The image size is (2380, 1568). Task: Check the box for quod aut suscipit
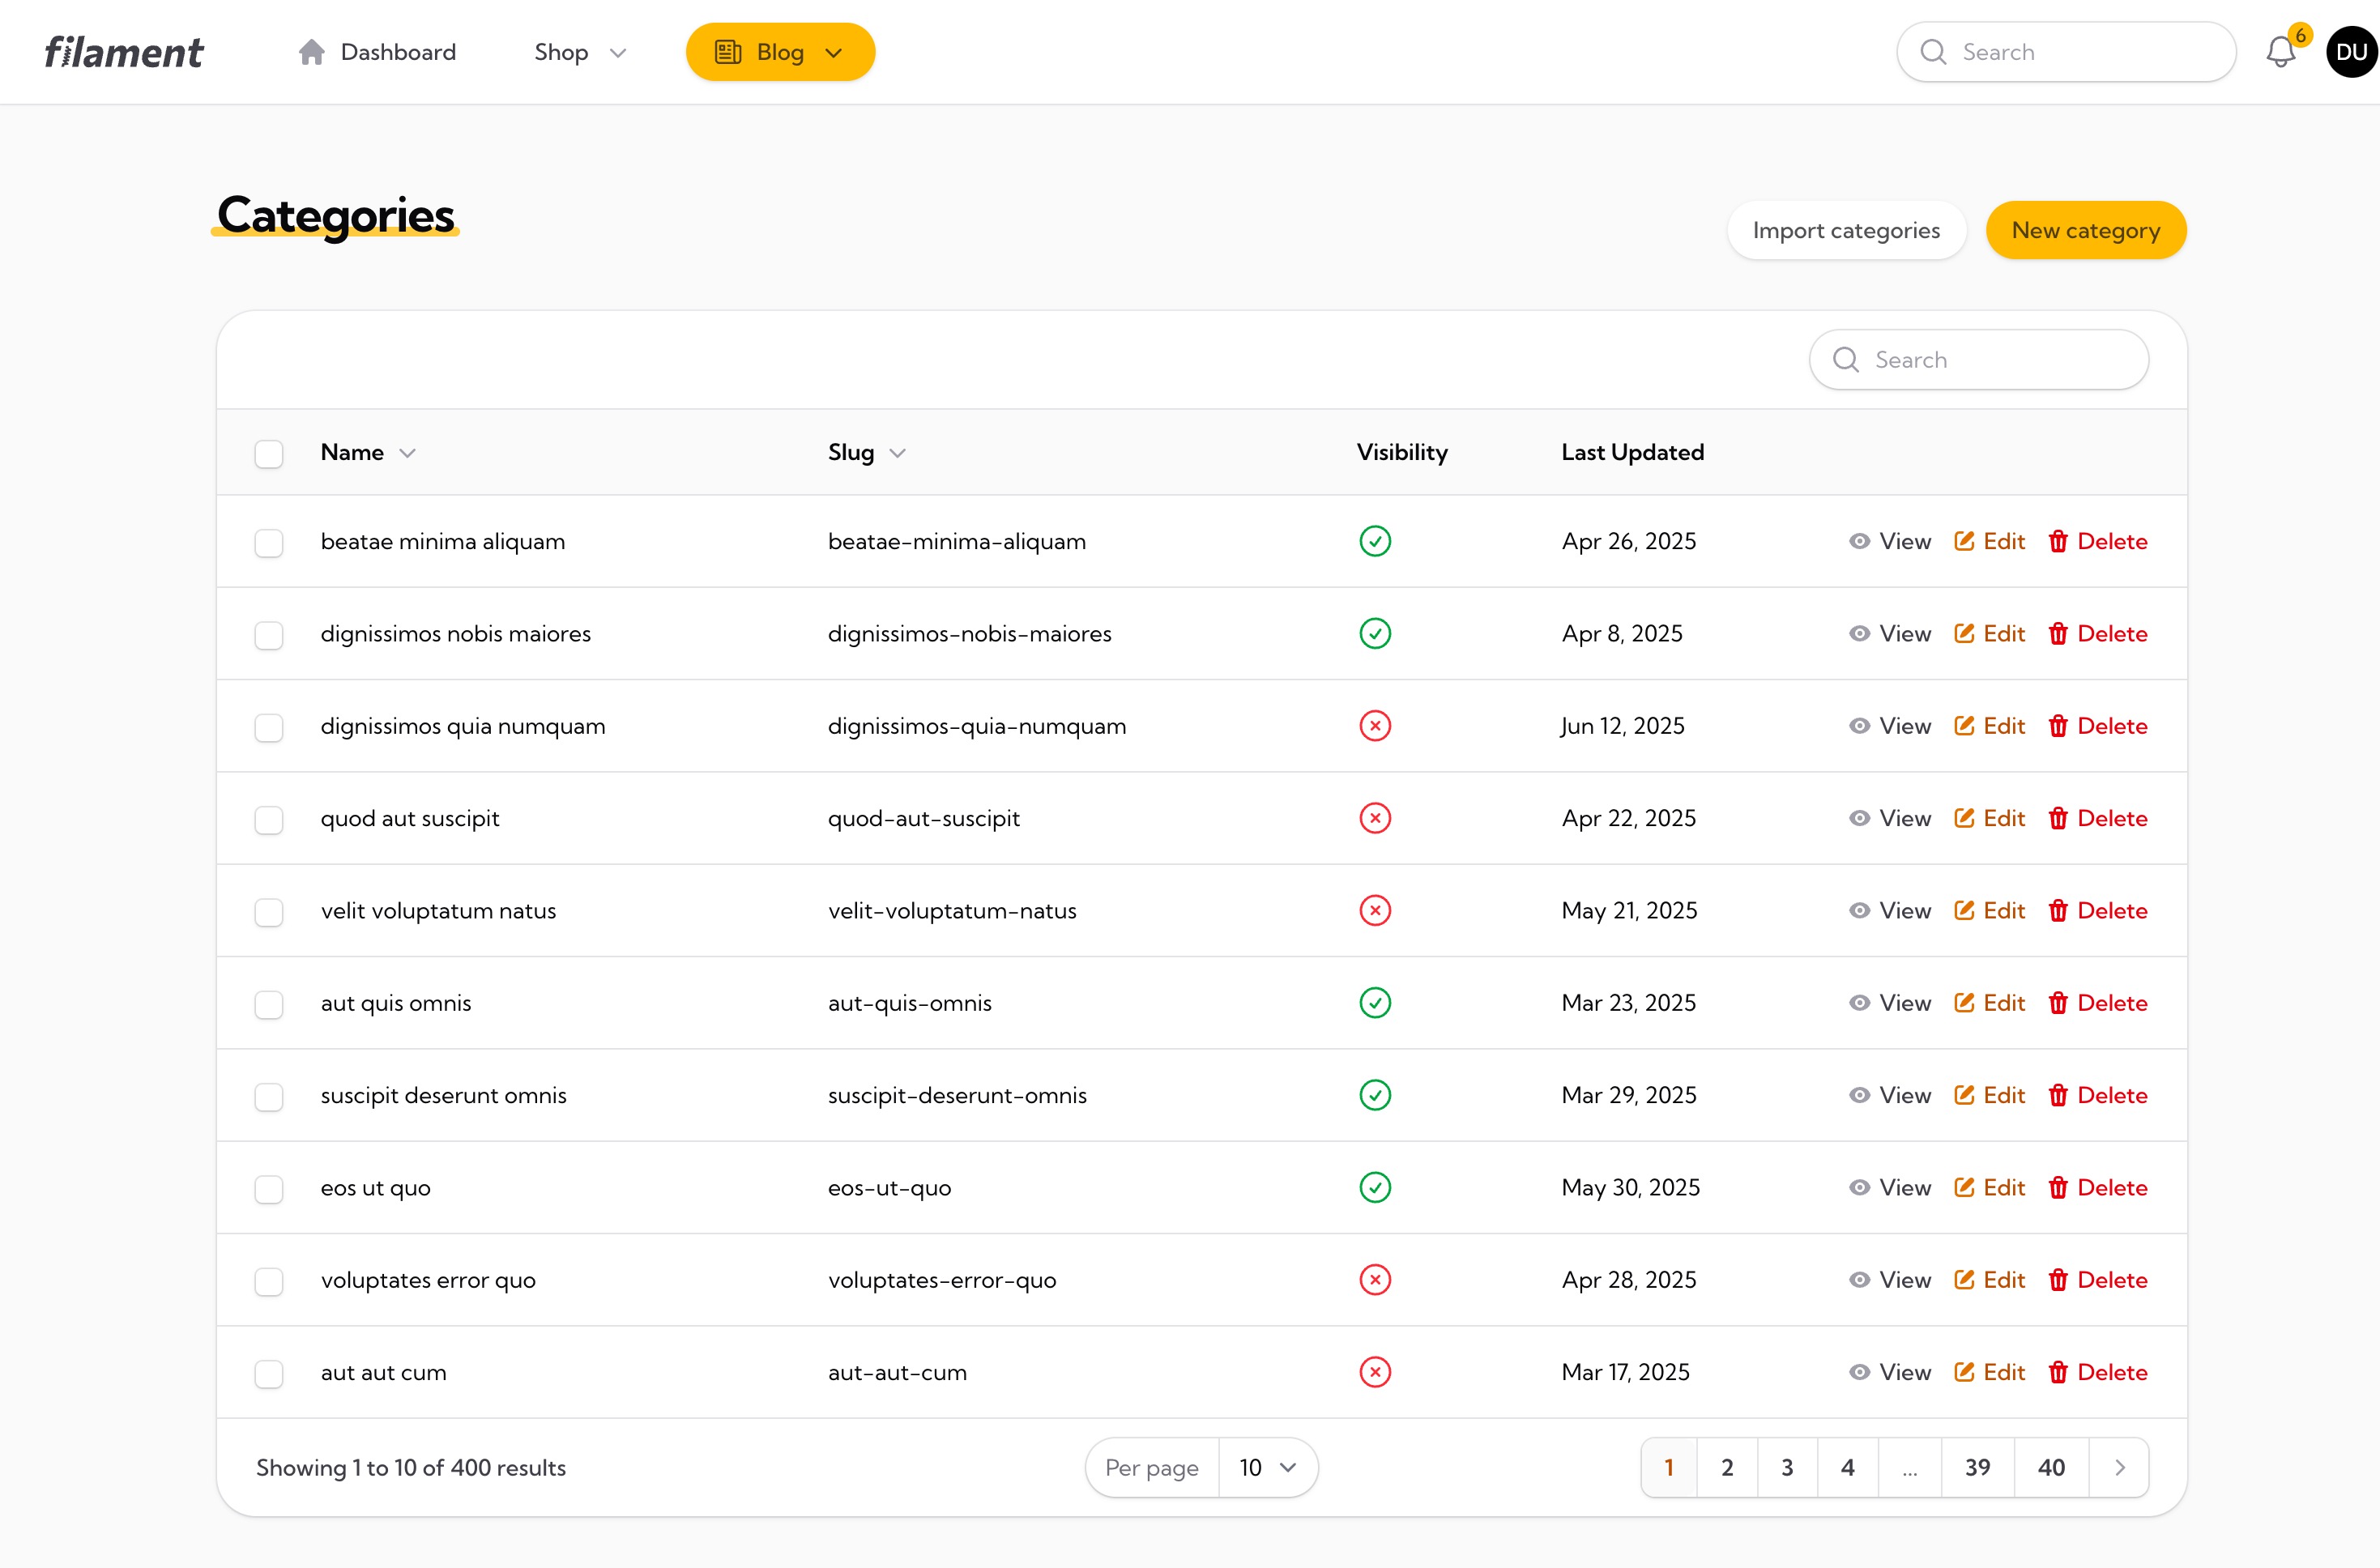tap(269, 820)
